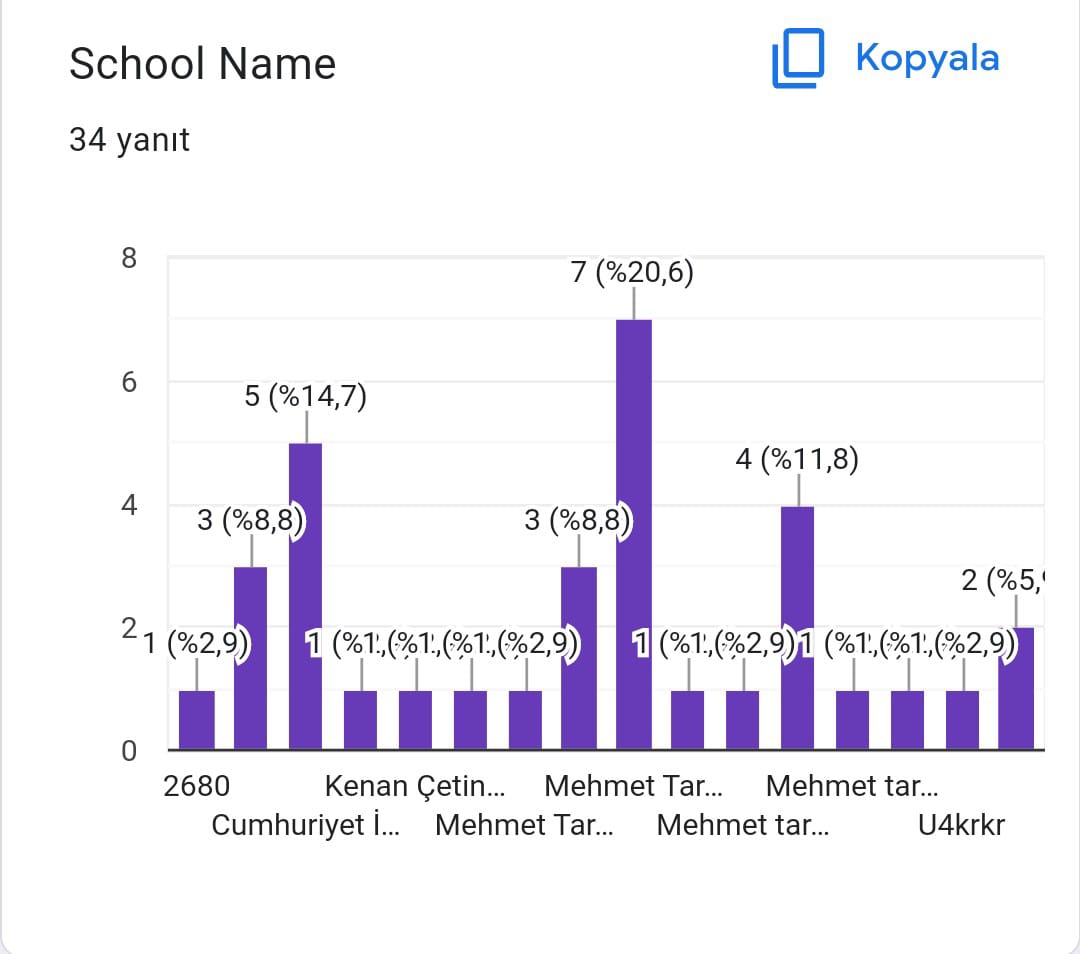The image size is (1080, 954).
Task: Click the 7 (%20,6) data label
Action: coord(632,272)
